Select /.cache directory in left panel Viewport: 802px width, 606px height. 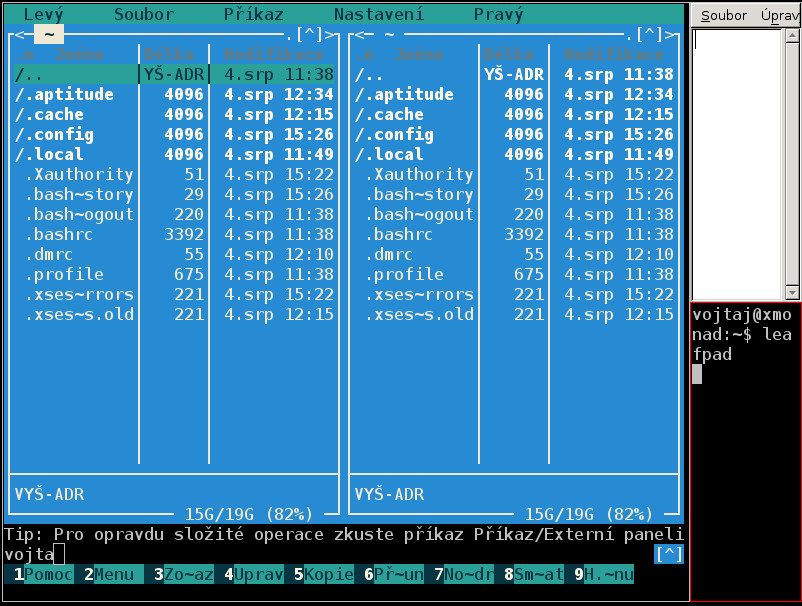tap(174, 115)
